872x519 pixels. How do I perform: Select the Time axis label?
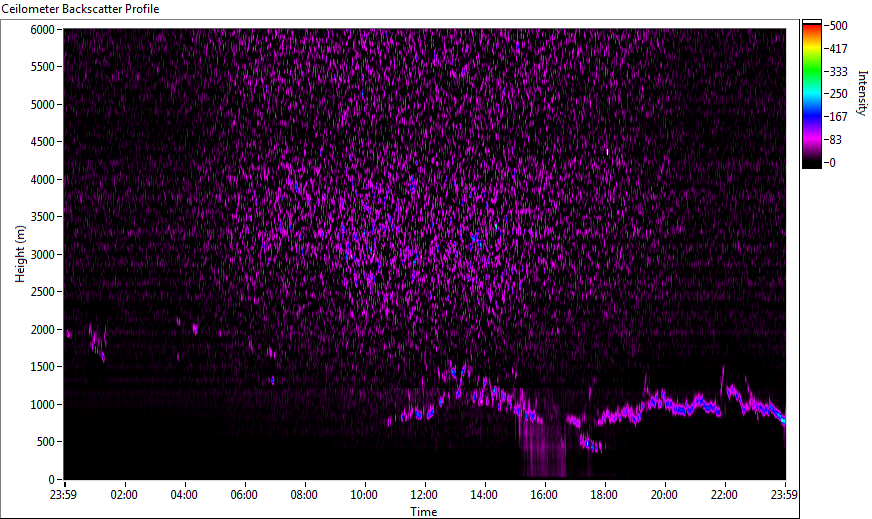424,512
